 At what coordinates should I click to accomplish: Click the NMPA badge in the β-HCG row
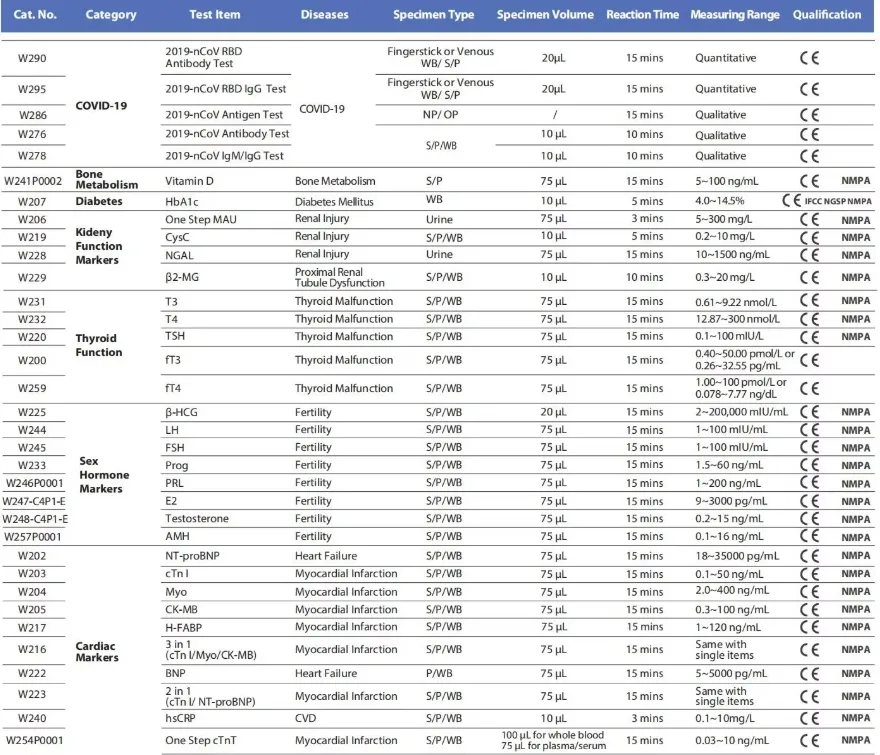click(855, 412)
